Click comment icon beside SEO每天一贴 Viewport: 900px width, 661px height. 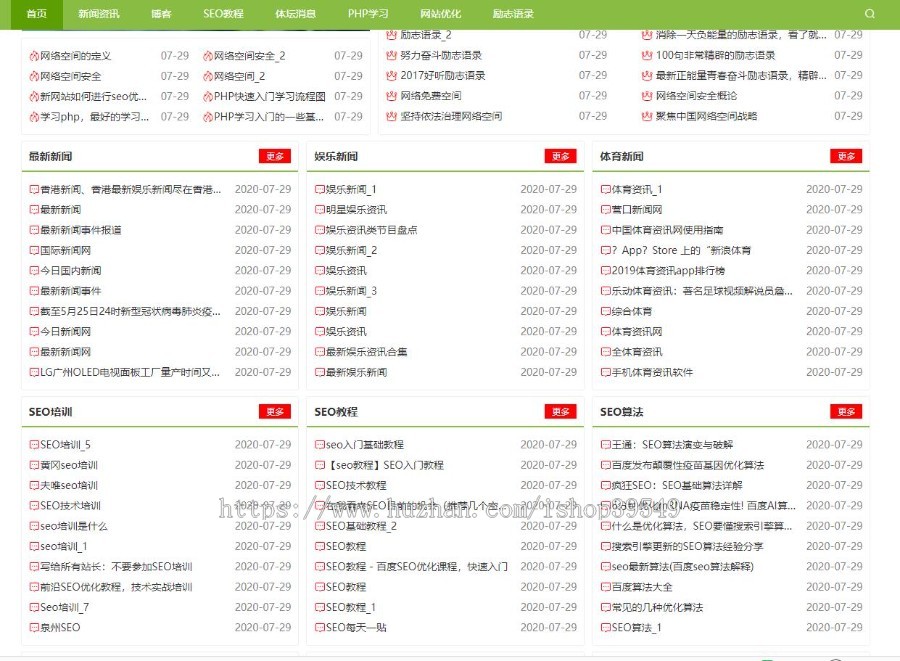point(320,628)
